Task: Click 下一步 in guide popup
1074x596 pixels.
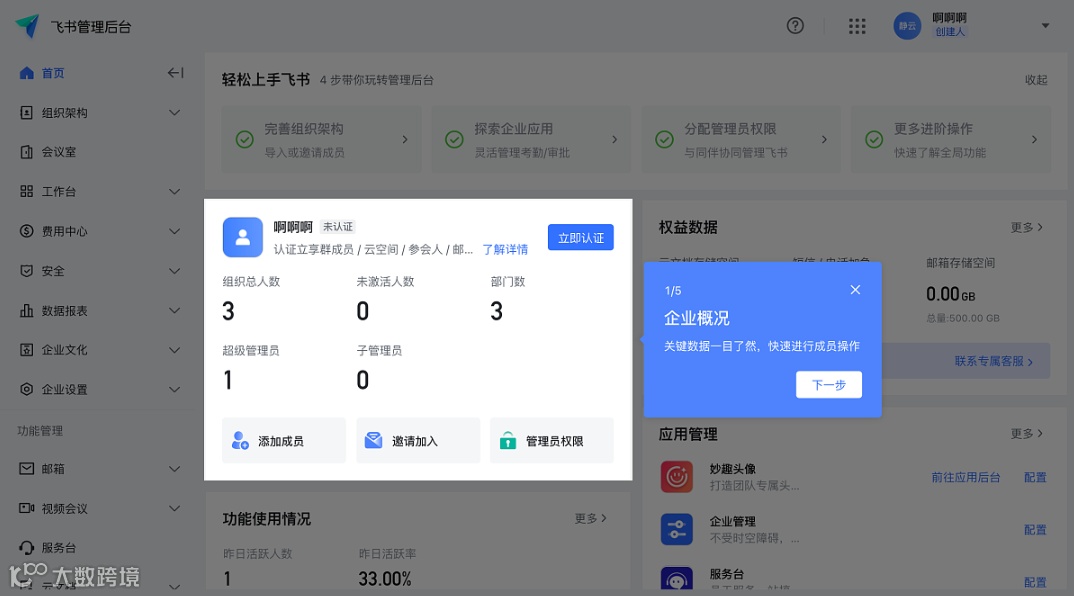Action: (829, 384)
